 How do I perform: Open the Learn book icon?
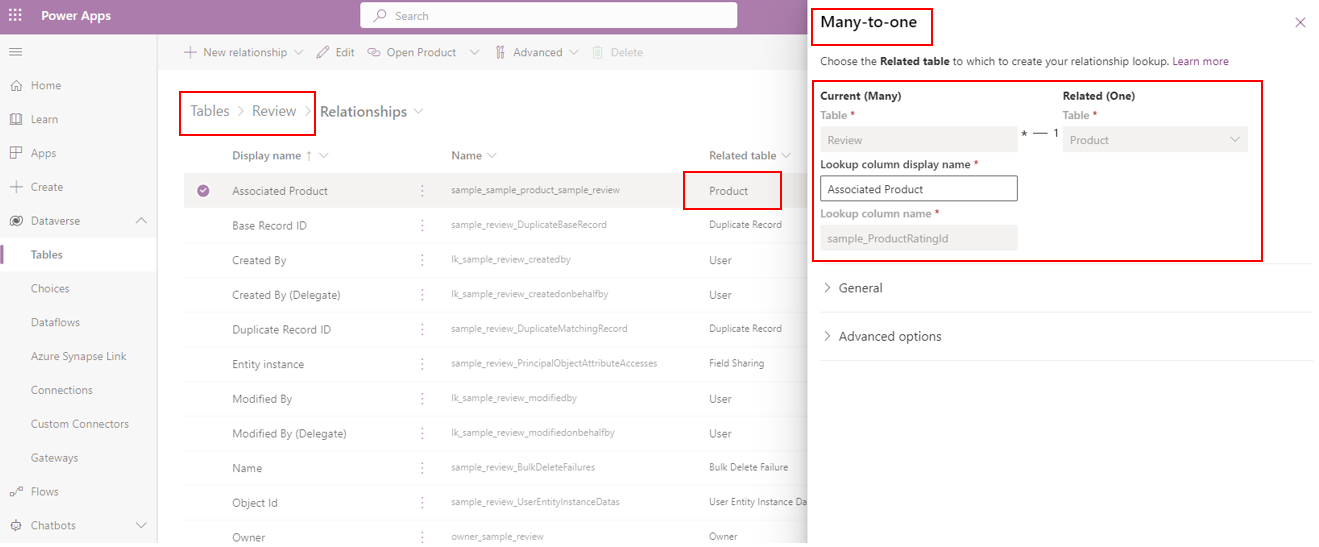click(x=16, y=120)
